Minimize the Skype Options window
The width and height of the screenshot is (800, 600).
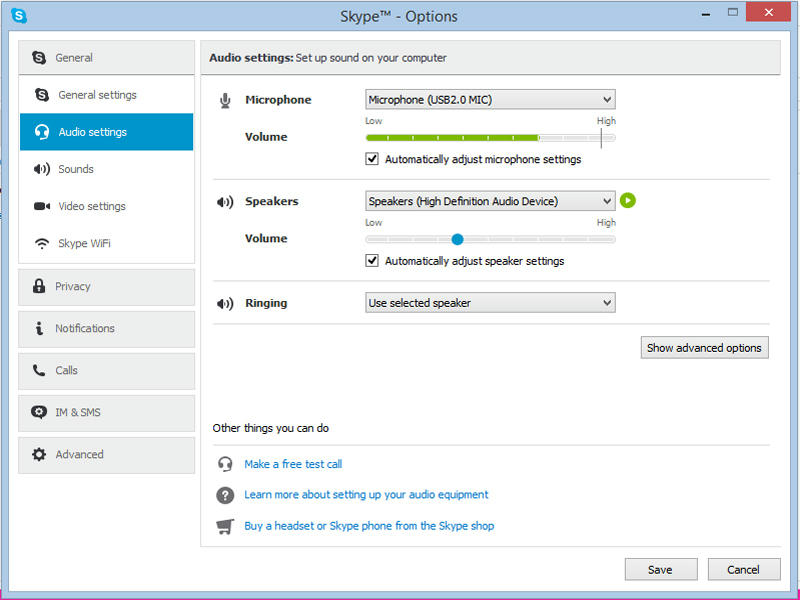click(706, 14)
